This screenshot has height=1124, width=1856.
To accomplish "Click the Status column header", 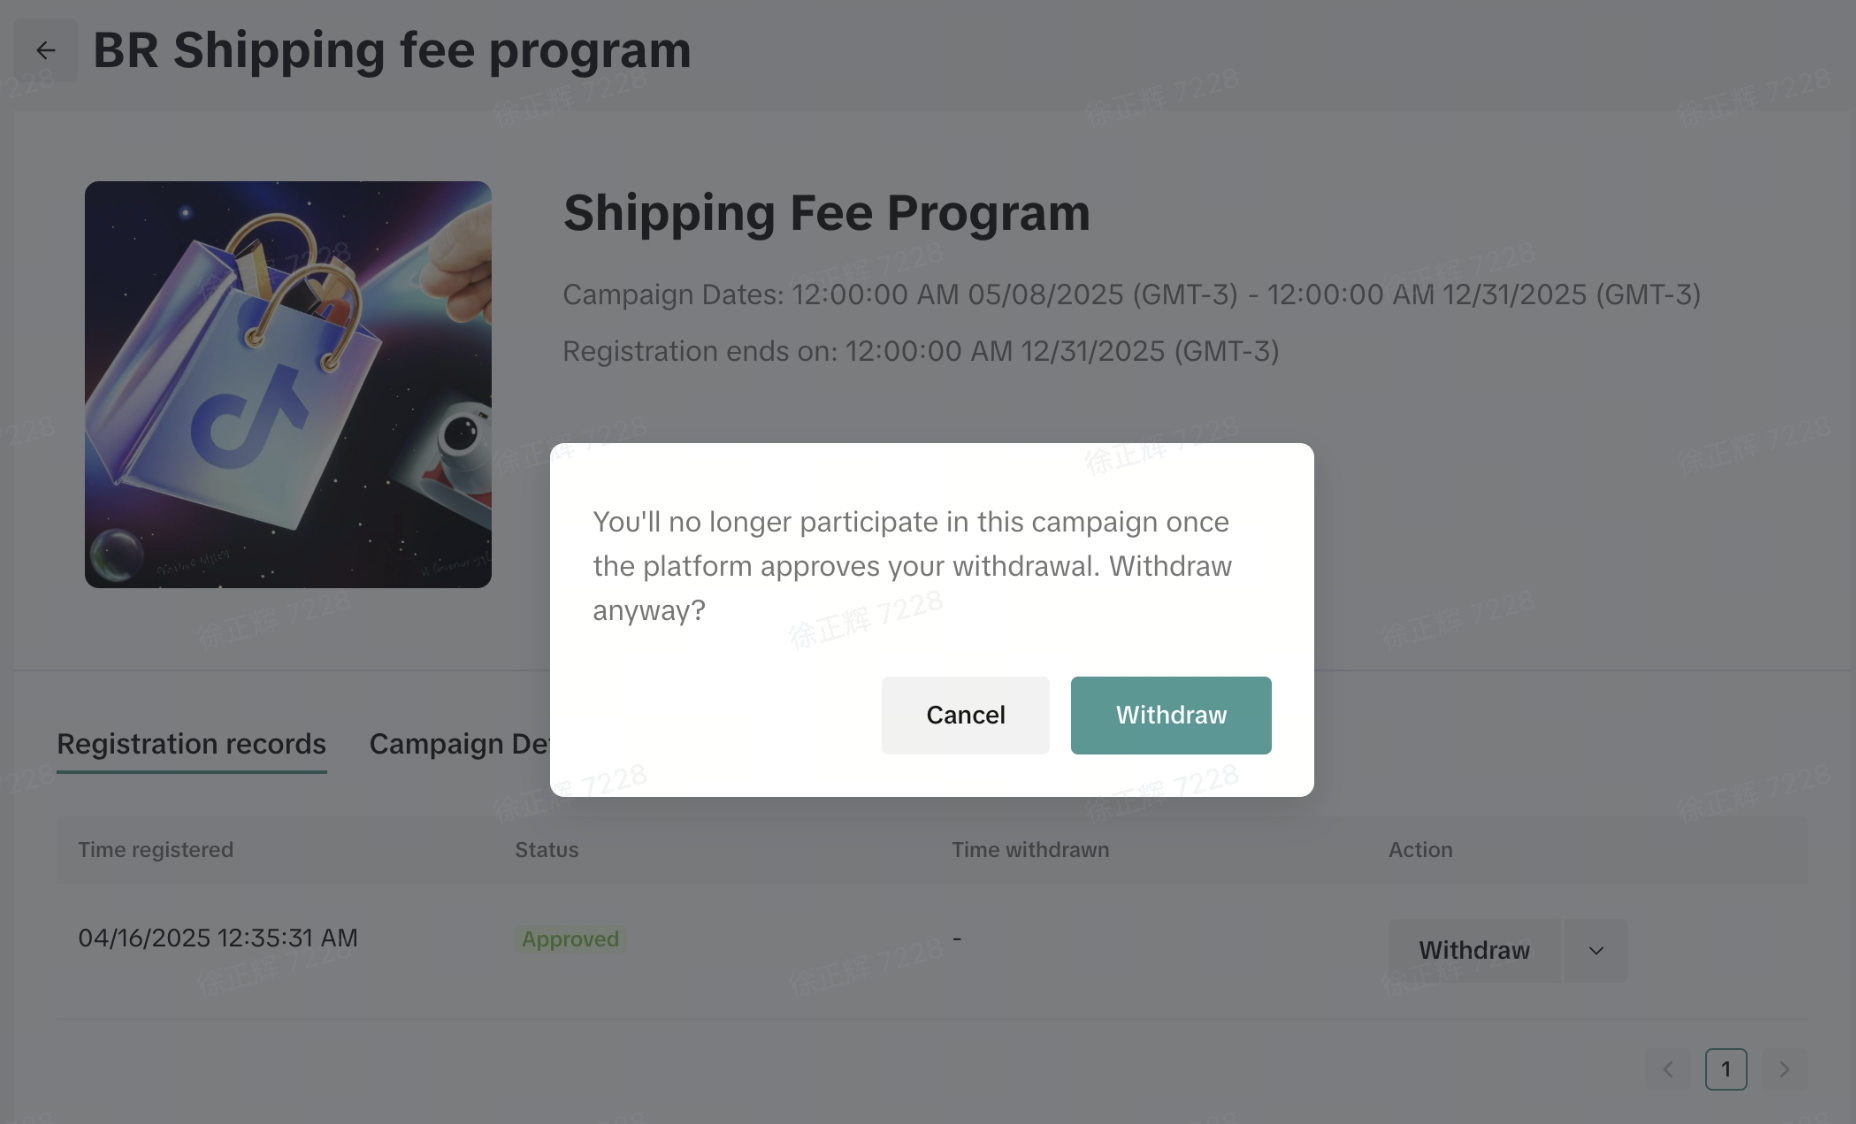I will click(x=547, y=850).
